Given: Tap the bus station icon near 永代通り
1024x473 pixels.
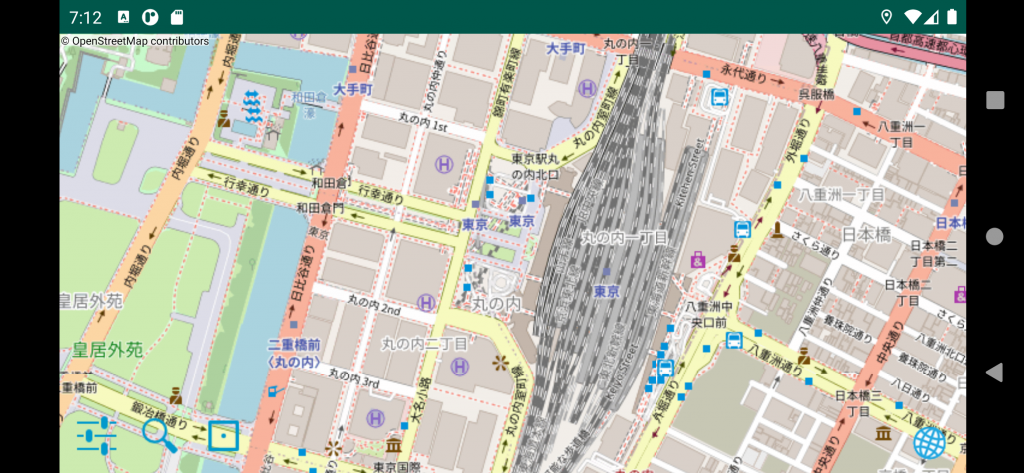Looking at the screenshot, I should click(x=718, y=97).
